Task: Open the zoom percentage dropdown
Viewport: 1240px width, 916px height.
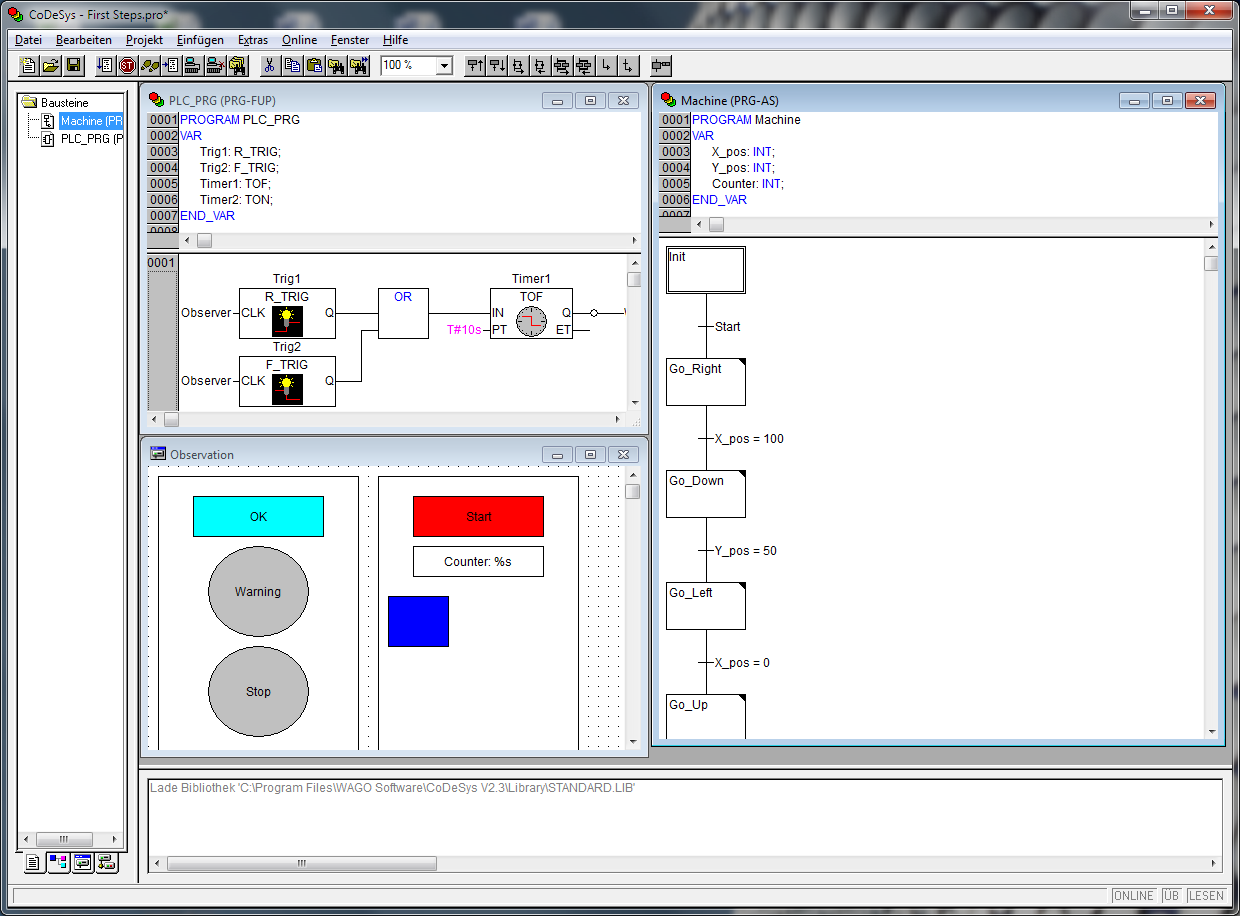Action: (x=444, y=66)
